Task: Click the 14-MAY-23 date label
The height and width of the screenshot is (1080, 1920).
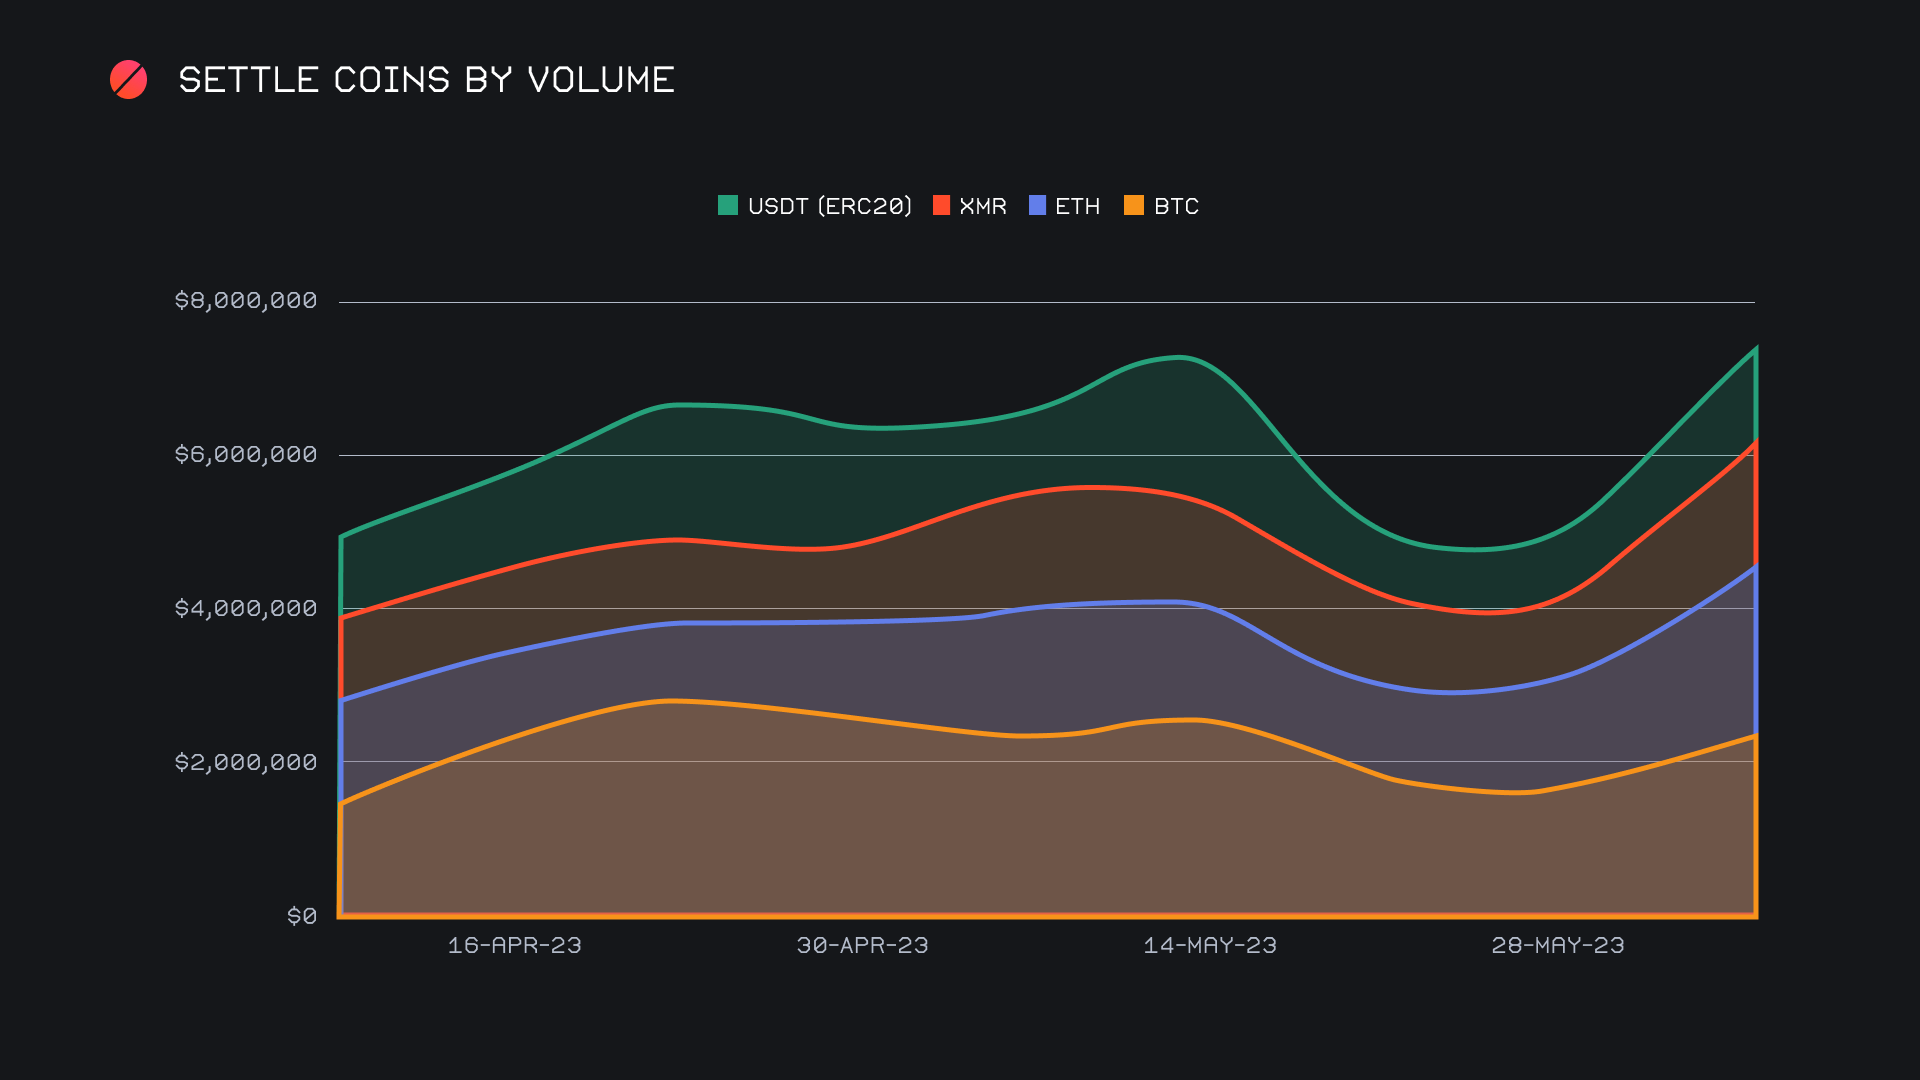Action: click(x=1210, y=946)
